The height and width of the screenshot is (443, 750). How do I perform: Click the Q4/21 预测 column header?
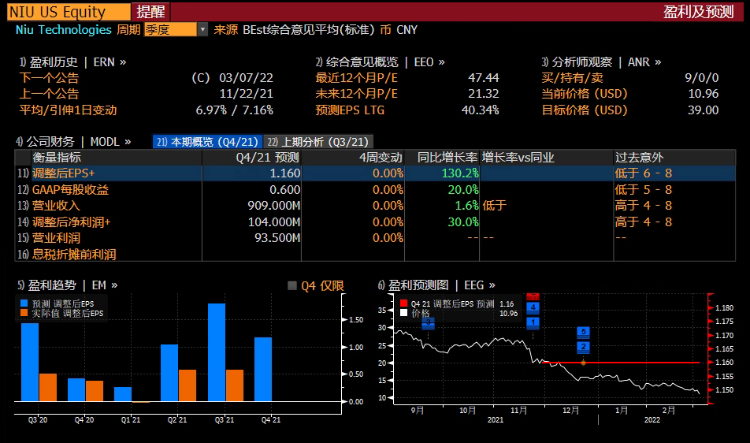pos(252,157)
